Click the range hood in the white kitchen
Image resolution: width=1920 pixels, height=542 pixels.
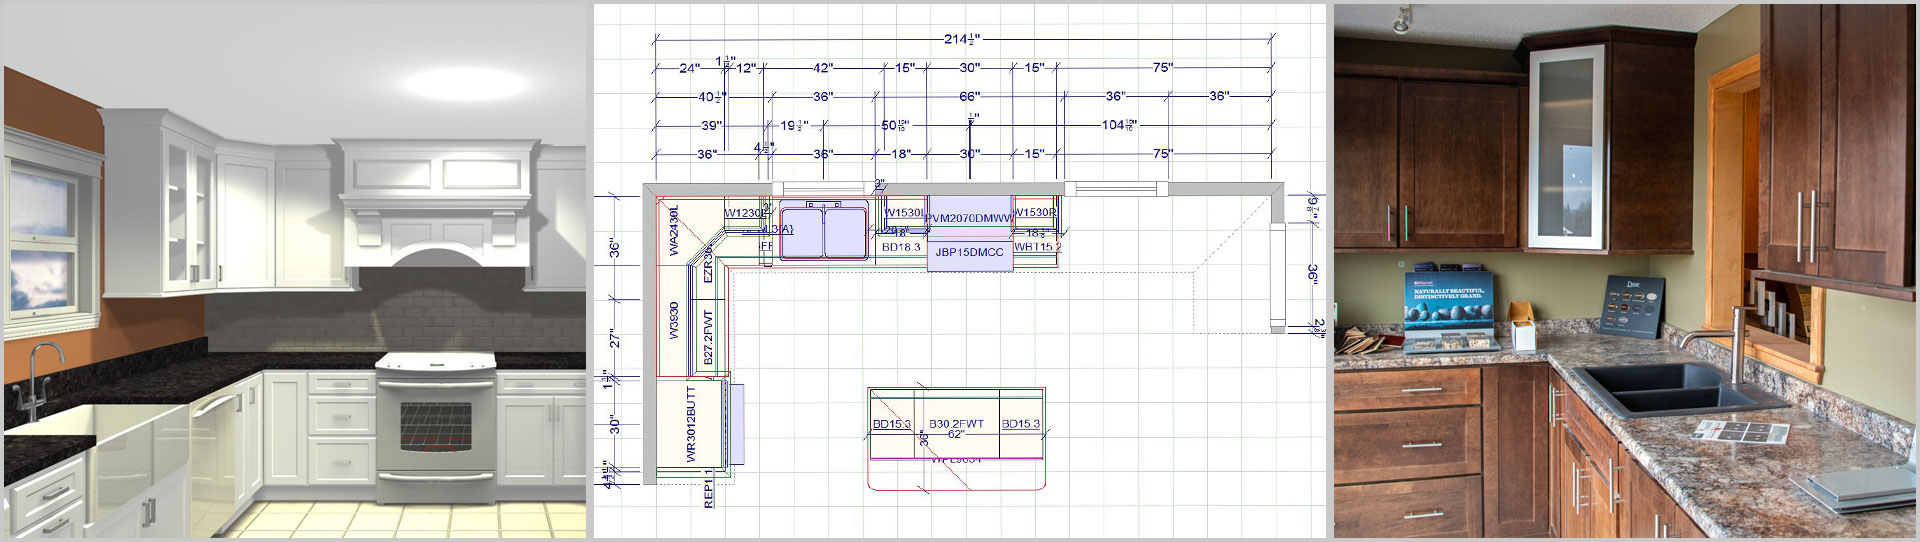point(434,200)
